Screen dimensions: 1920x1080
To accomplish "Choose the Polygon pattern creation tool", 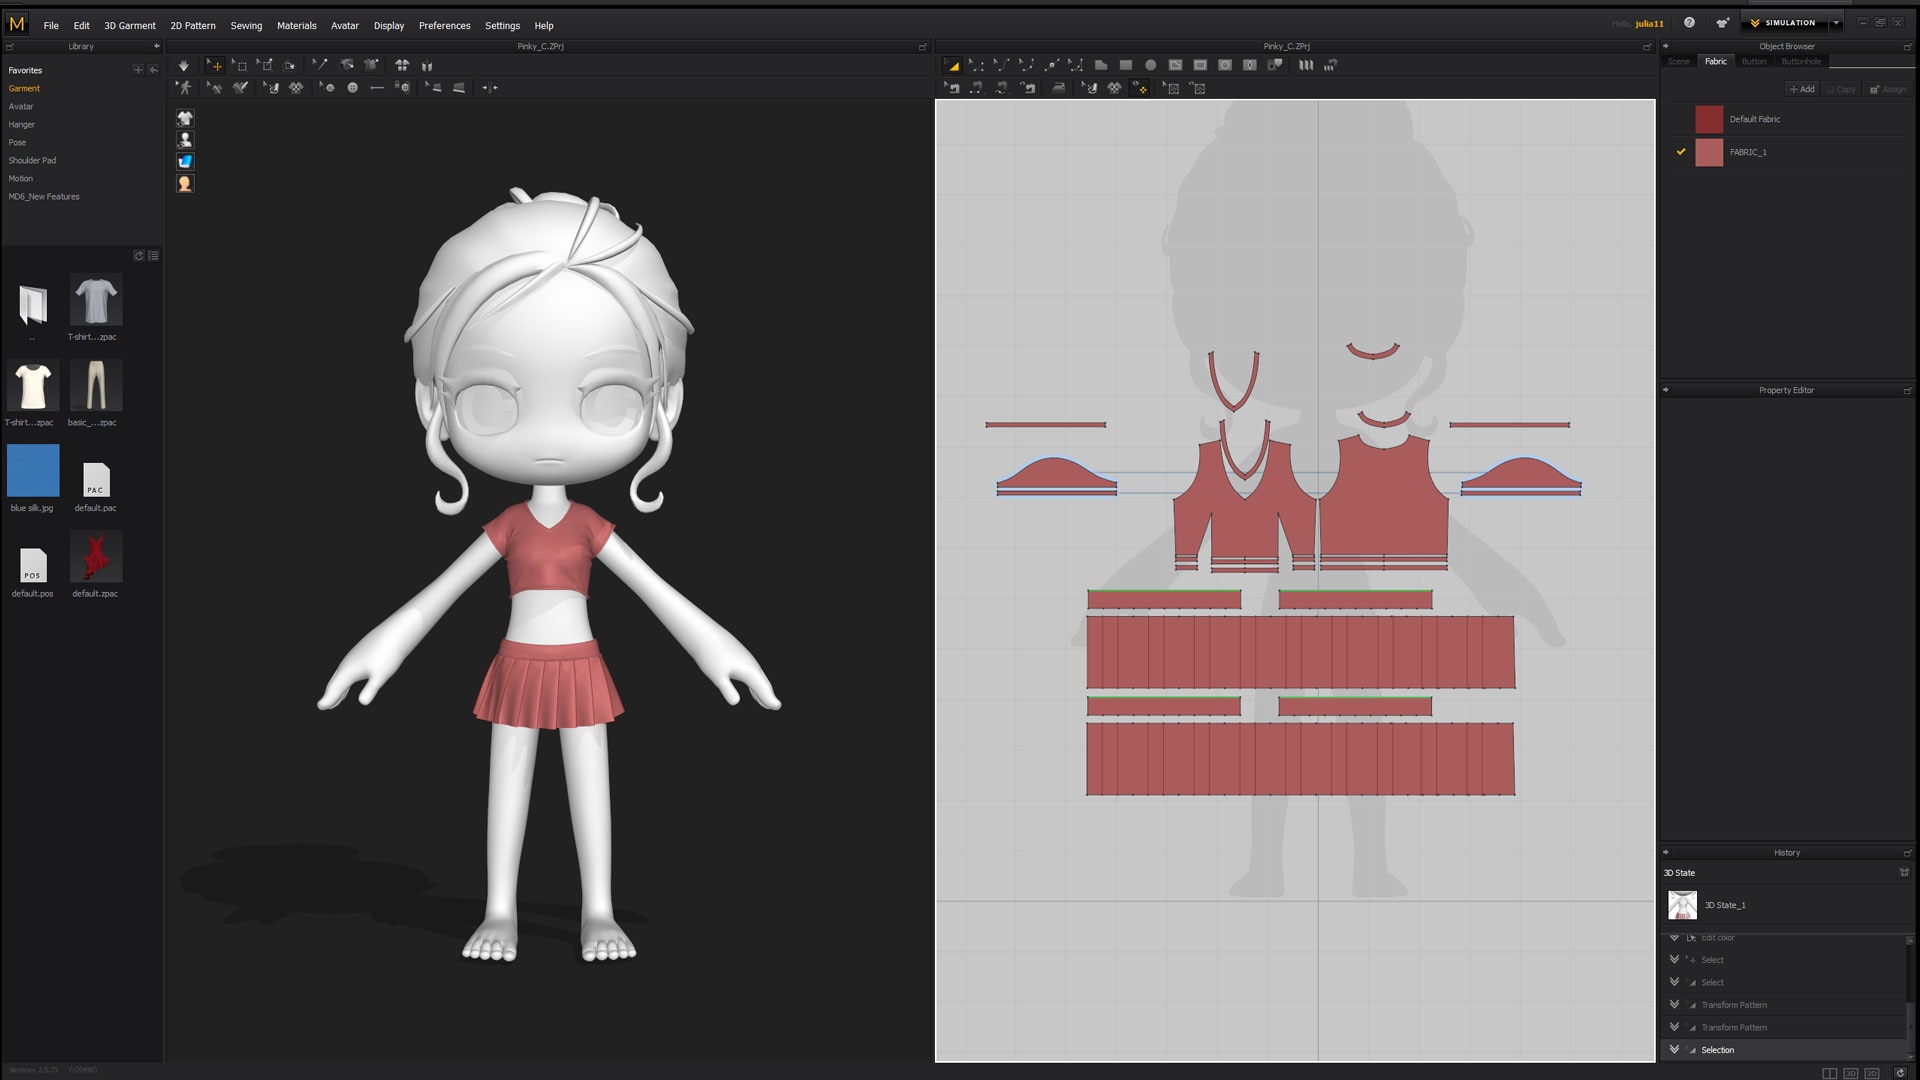I will (x=1101, y=65).
